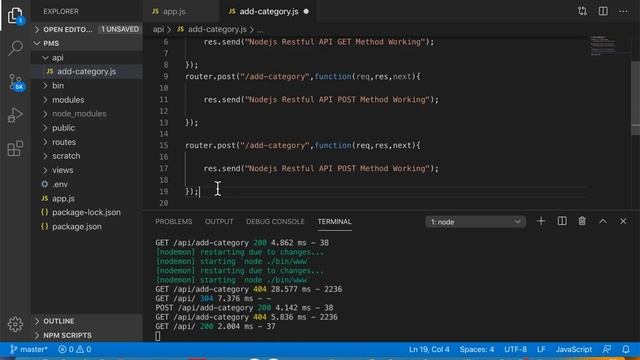
Task: Change LF end of line sequence
Action: coord(541,349)
